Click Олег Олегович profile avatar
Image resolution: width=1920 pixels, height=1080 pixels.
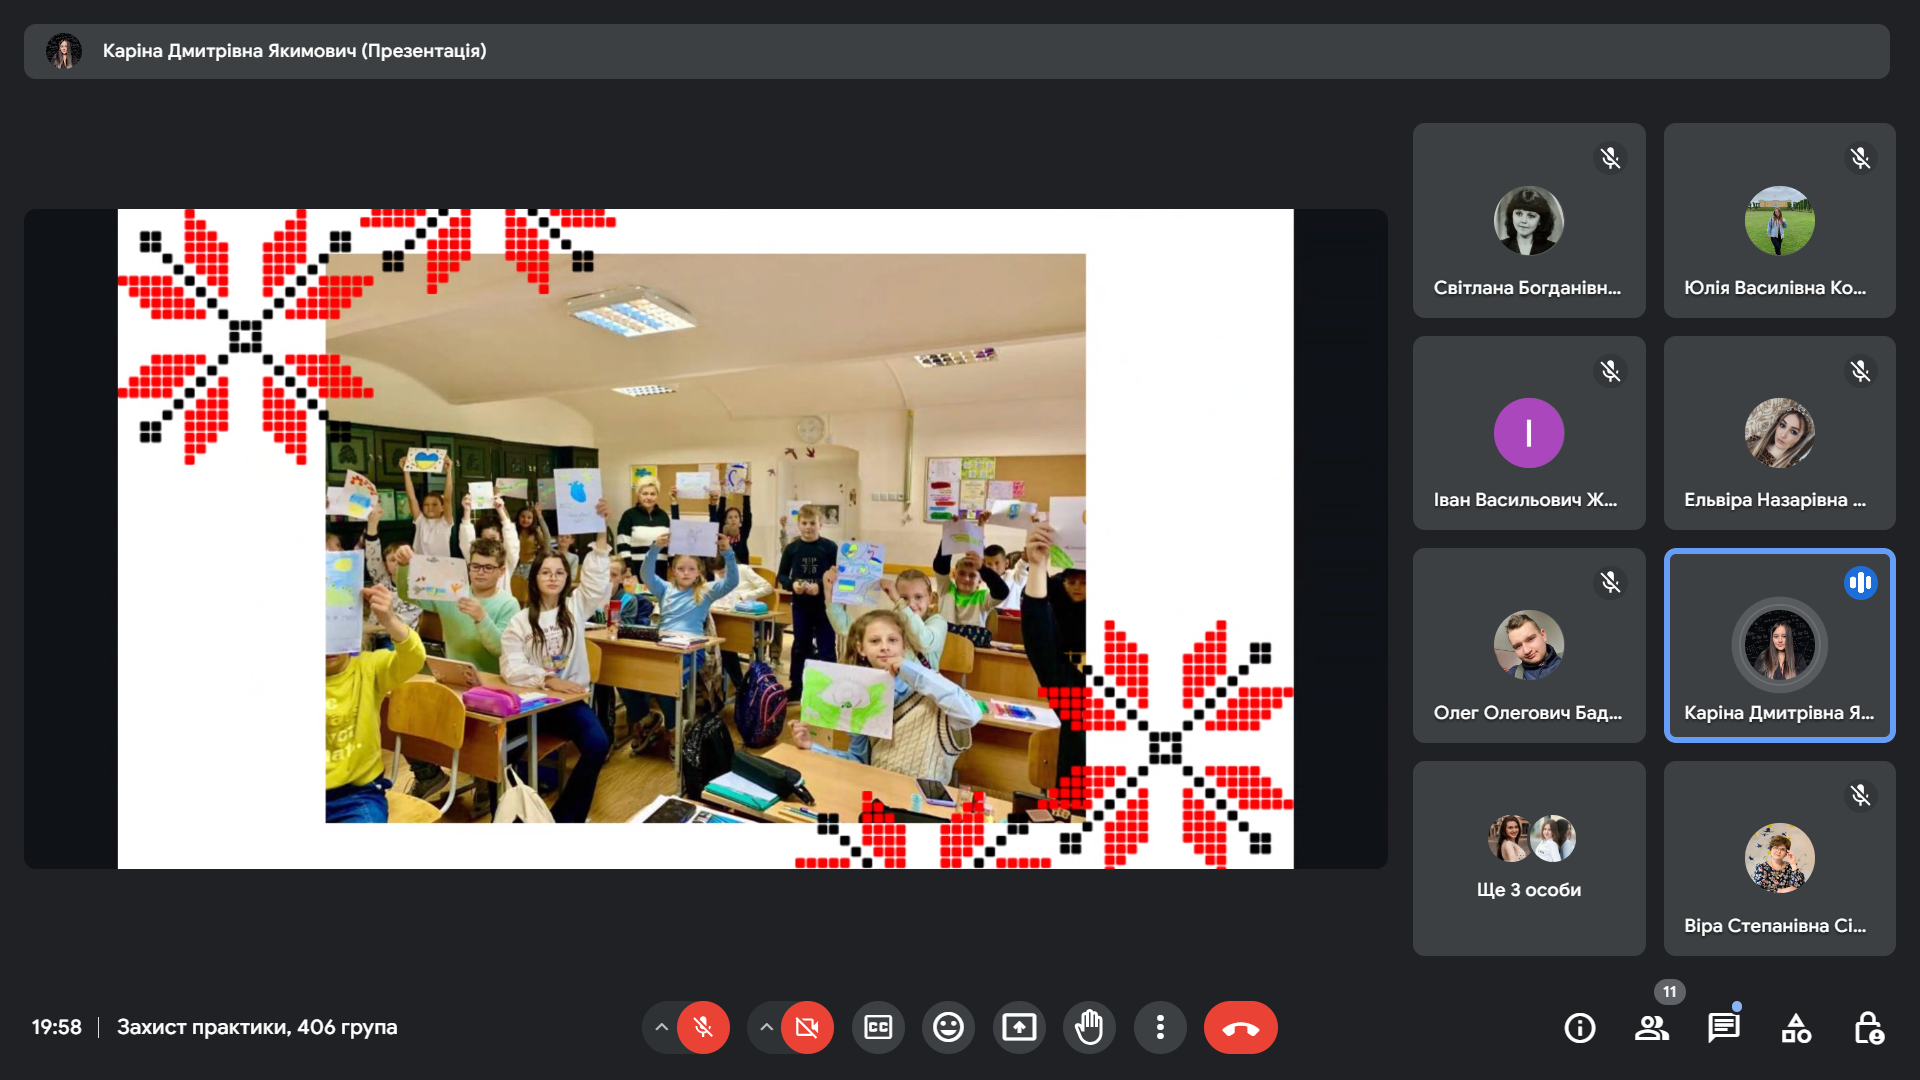click(x=1529, y=645)
